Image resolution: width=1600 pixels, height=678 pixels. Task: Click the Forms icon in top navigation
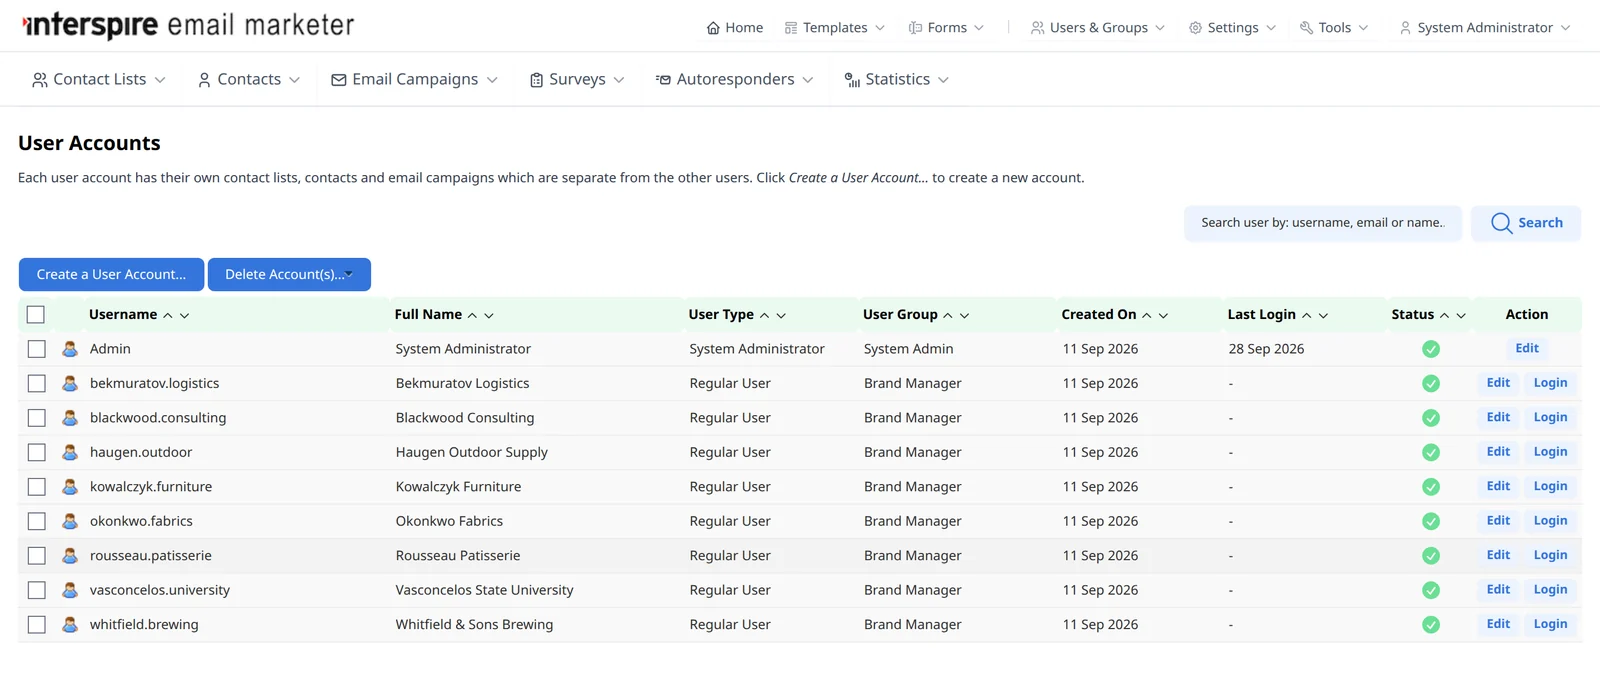(x=915, y=28)
